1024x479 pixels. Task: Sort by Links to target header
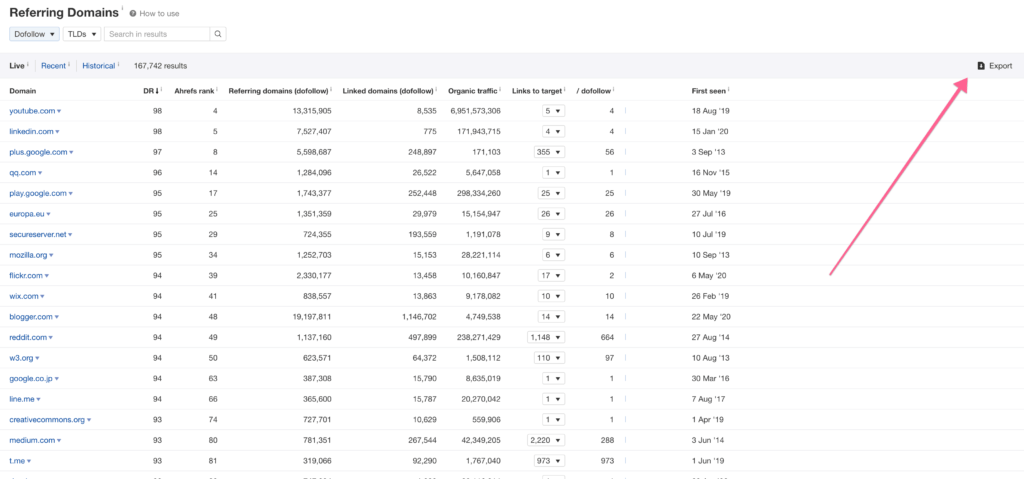click(537, 90)
